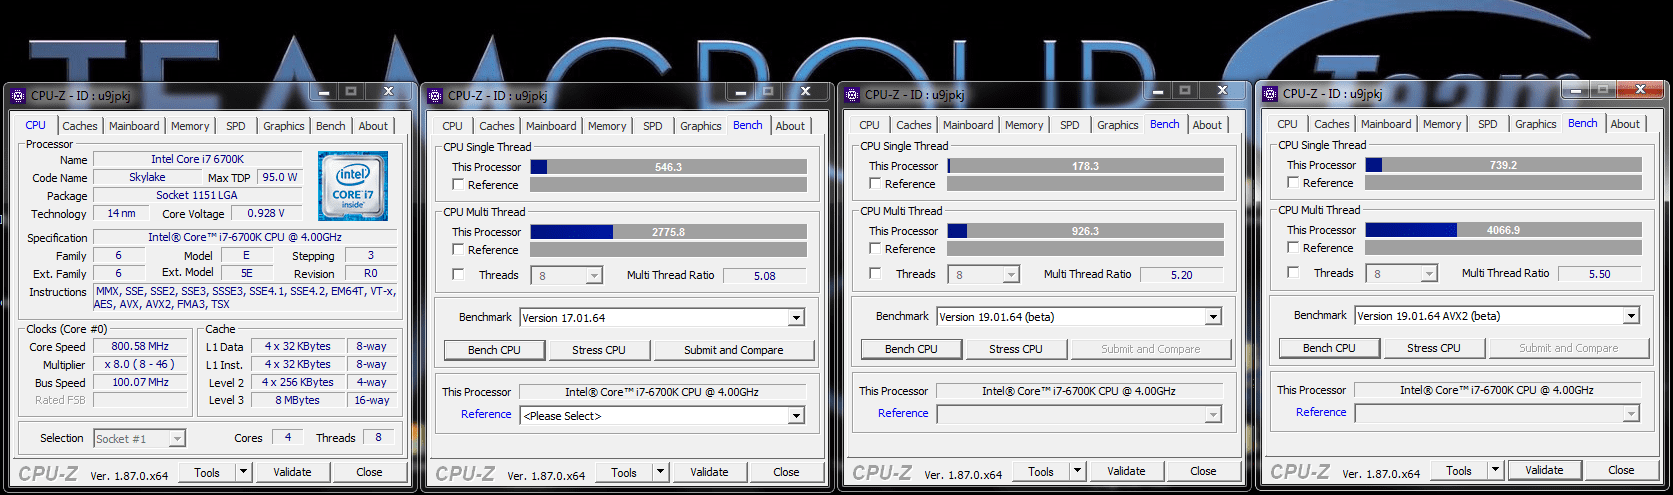Viewport: 1673px width, 495px height.
Task: Expand Tools arrow in the CPU tab window
Action: 243,472
